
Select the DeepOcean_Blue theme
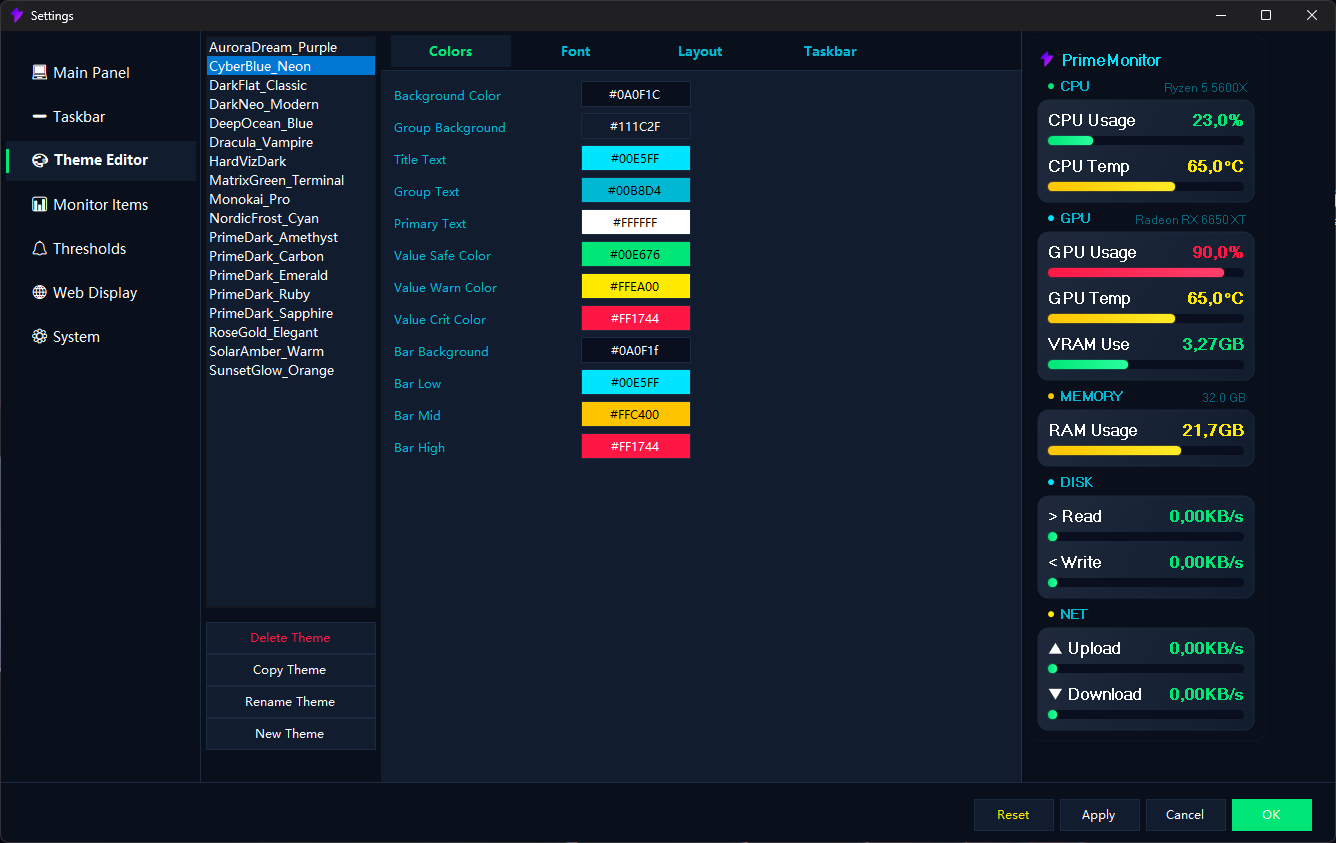pos(290,123)
